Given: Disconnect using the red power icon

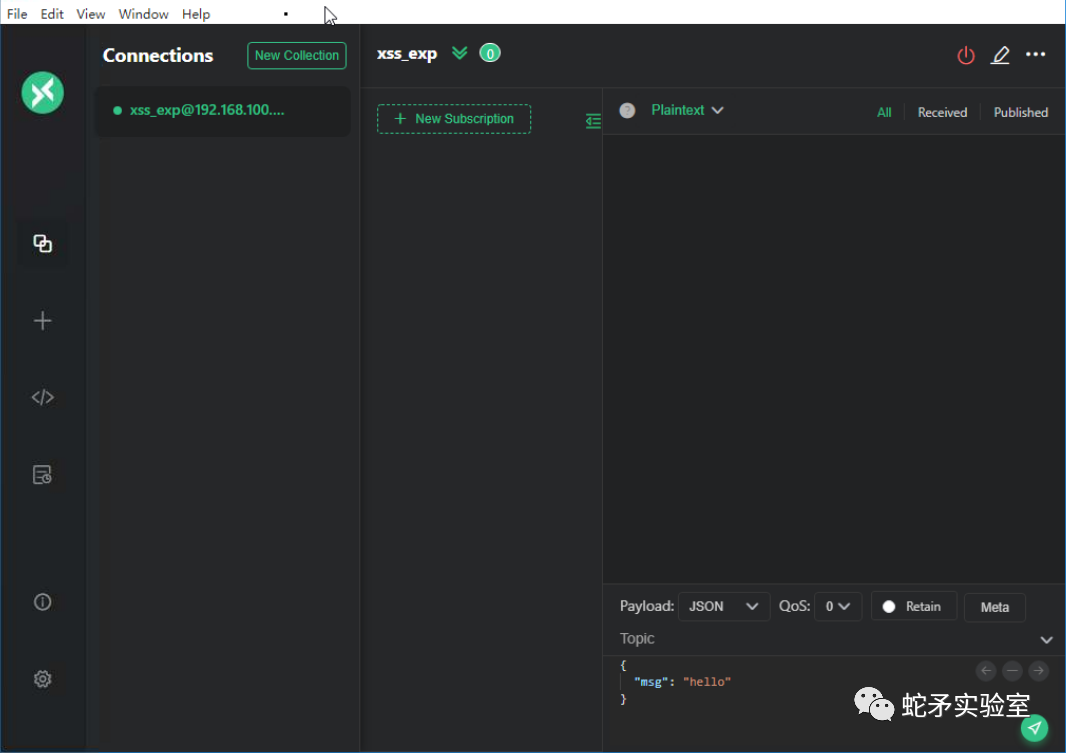Looking at the screenshot, I should coord(966,55).
